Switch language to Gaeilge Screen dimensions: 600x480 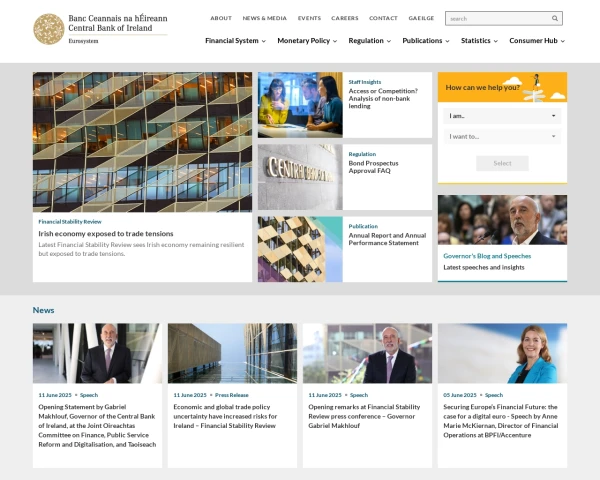(x=421, y=18)
